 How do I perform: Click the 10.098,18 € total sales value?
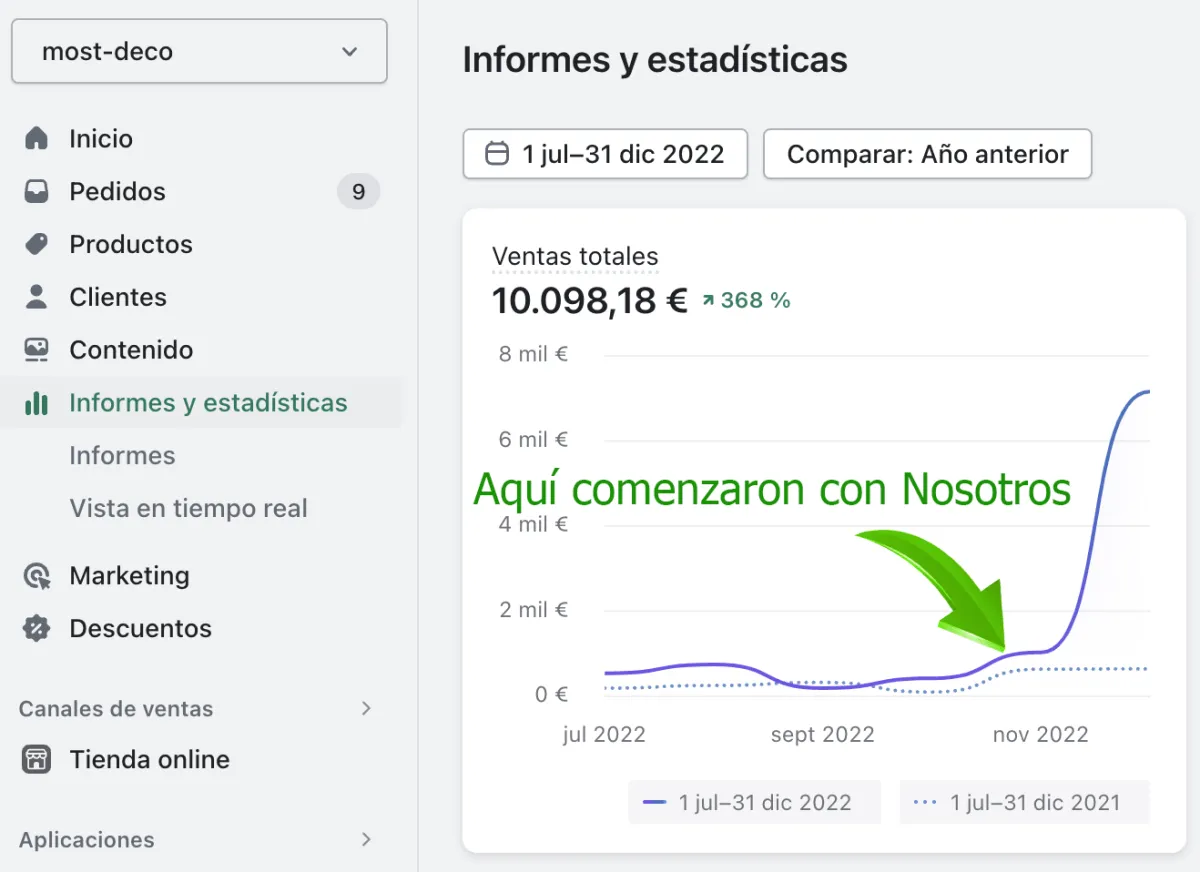click(x=590, y=300)
